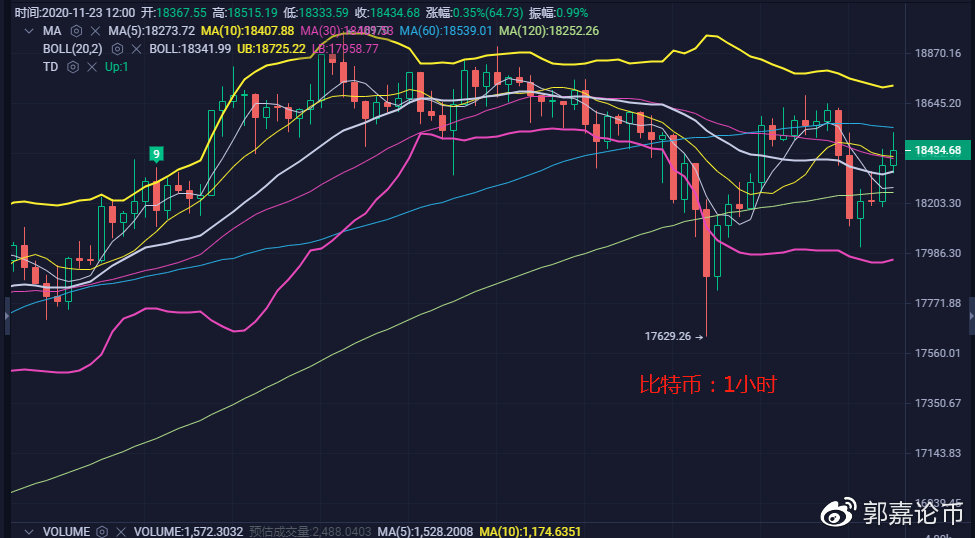Remove the MA indicator with its X
The image size is (975, 538).
click(95, 31)
